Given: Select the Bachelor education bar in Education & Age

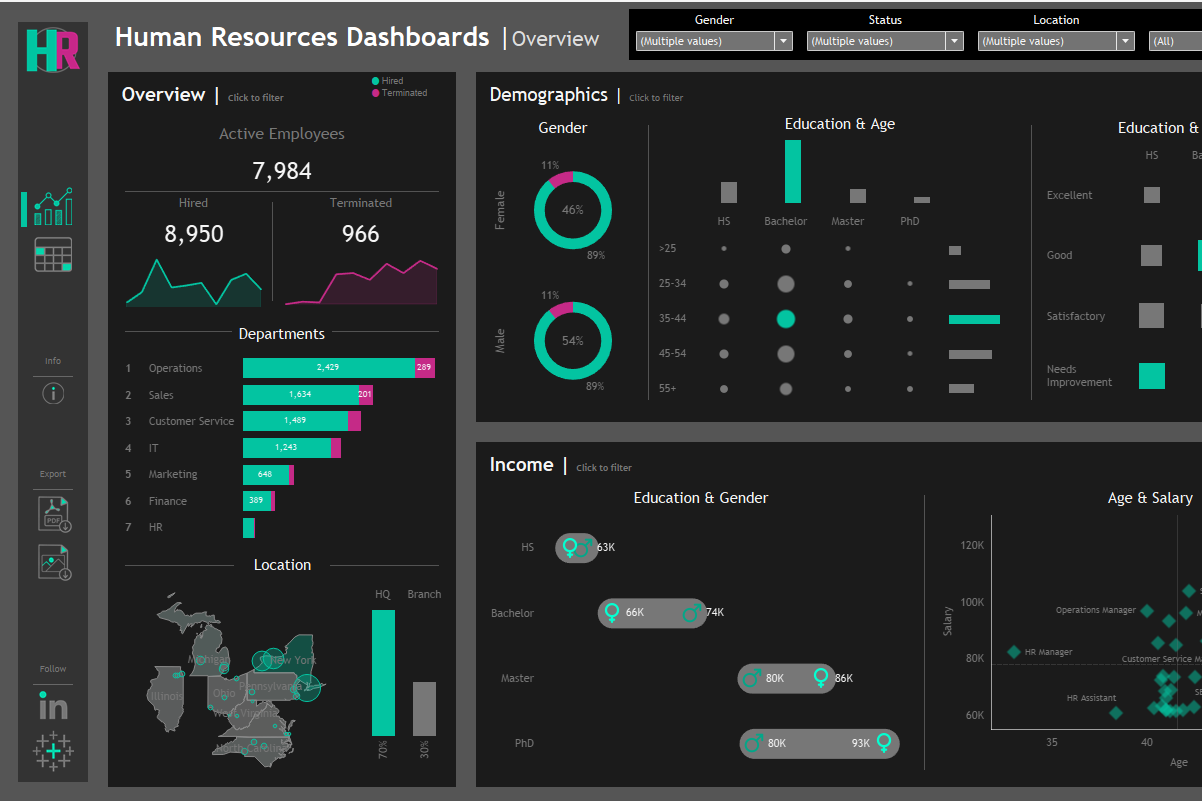Looking at the screenshot, I should click(x=793, y=171).
